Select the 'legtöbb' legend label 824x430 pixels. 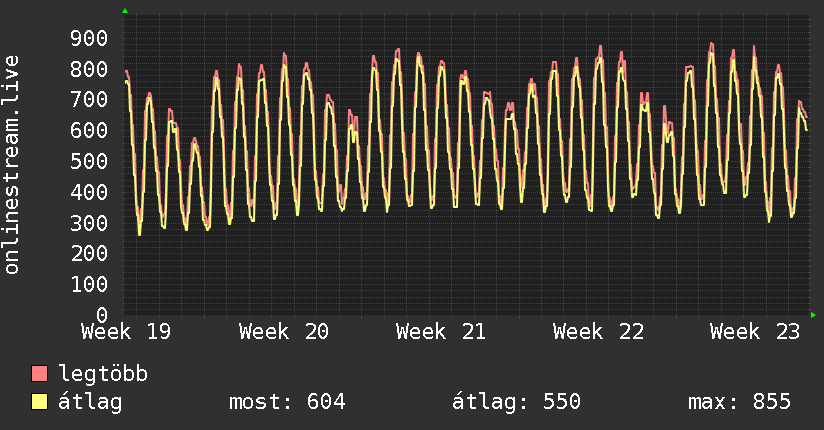103,374
